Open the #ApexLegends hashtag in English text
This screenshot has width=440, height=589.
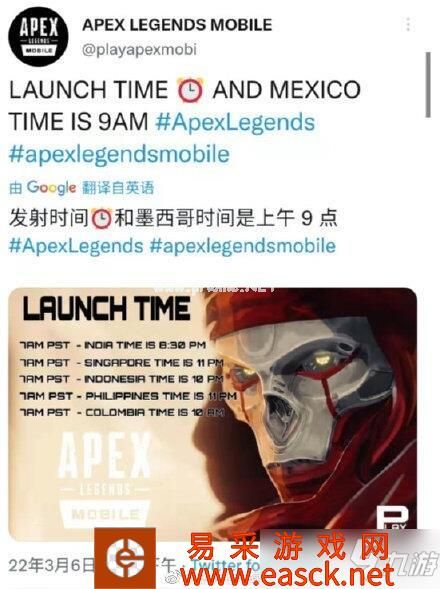pyautogui.click(x=235, y=122)
